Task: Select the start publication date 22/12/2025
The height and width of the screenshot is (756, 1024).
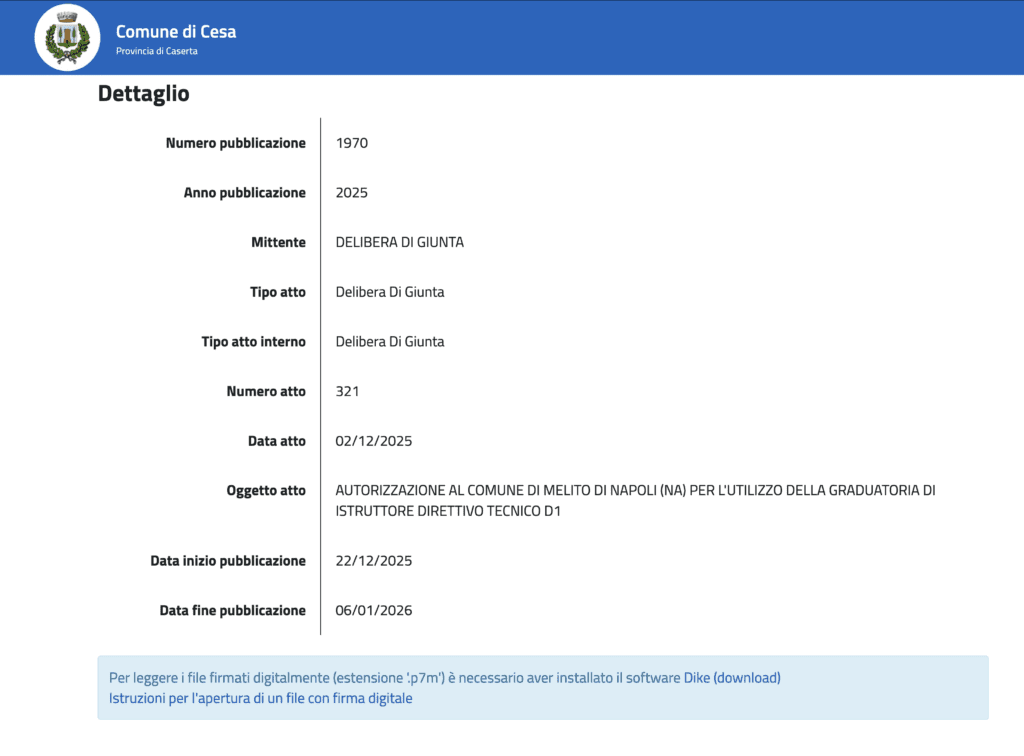Action: [x=374, y=561]
